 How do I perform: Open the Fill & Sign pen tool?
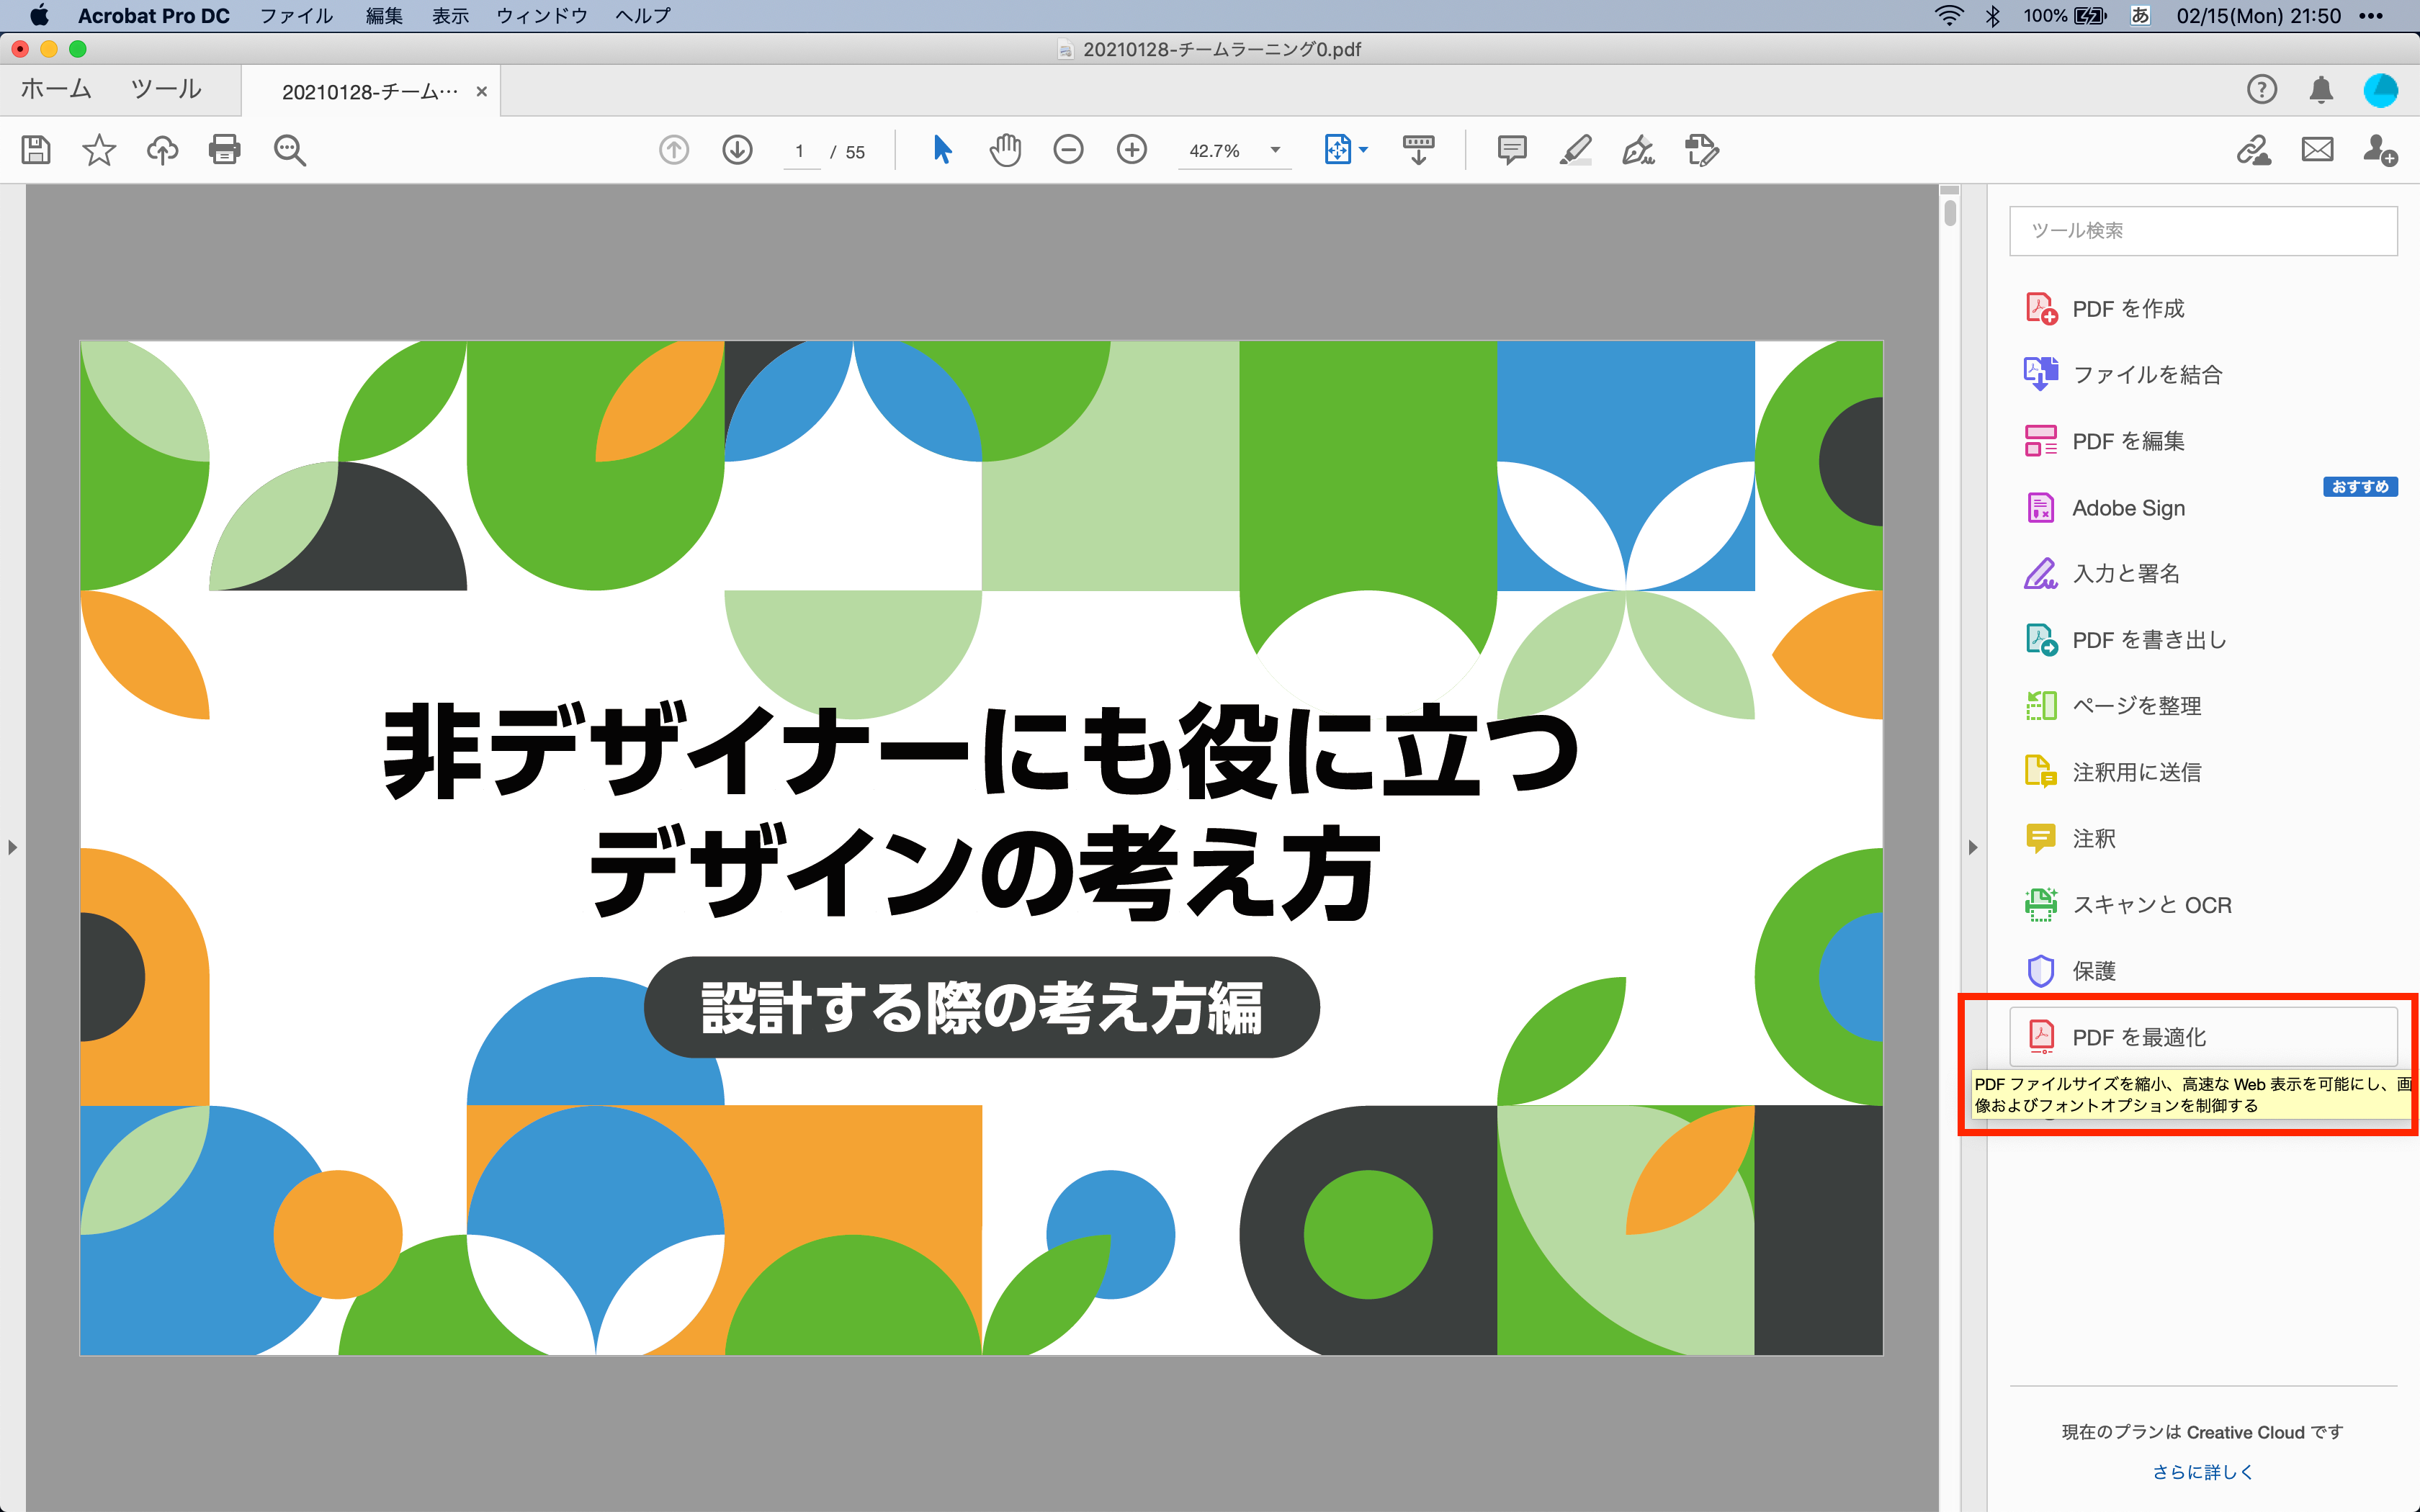[1637, 150]
